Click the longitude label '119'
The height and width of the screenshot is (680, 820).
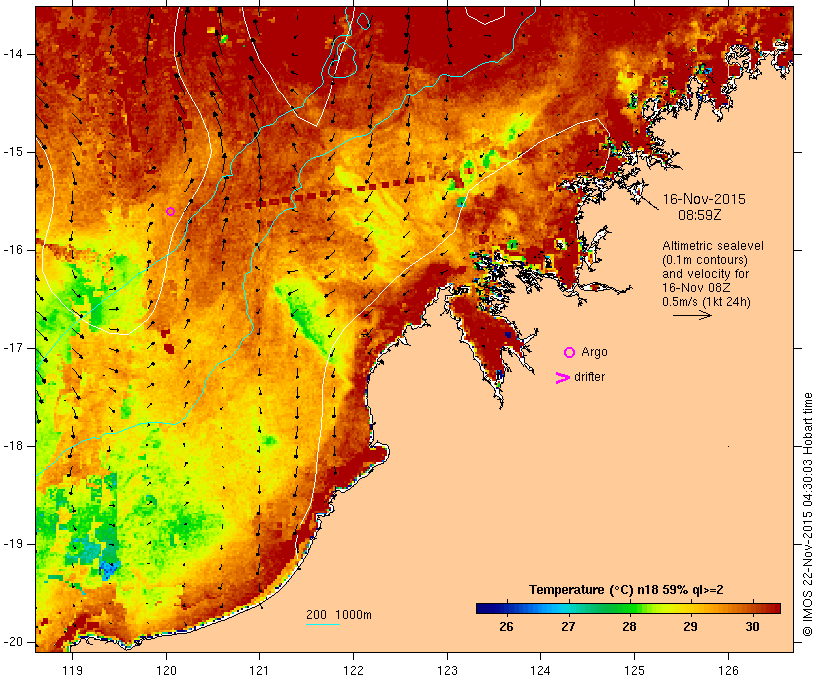[x=72, y=671]
